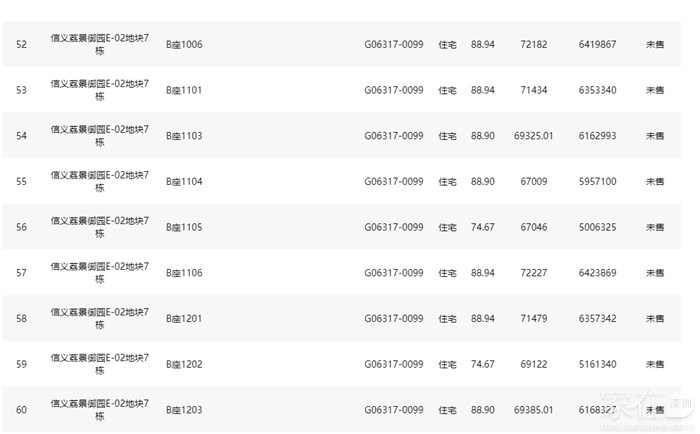Select unit price 69325.01
This screenshot has width=700, height=434.
coord(533,136)
